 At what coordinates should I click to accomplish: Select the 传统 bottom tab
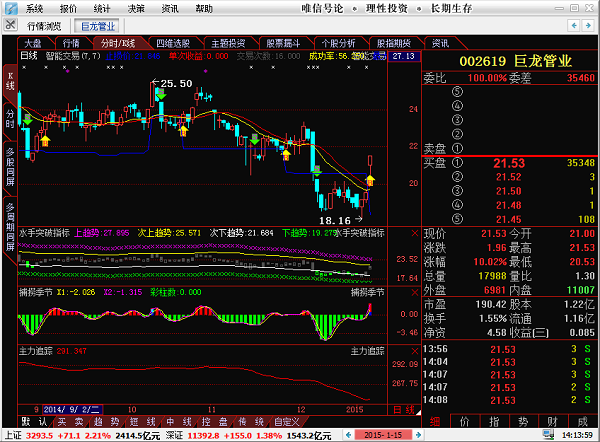tap(250, 422)
